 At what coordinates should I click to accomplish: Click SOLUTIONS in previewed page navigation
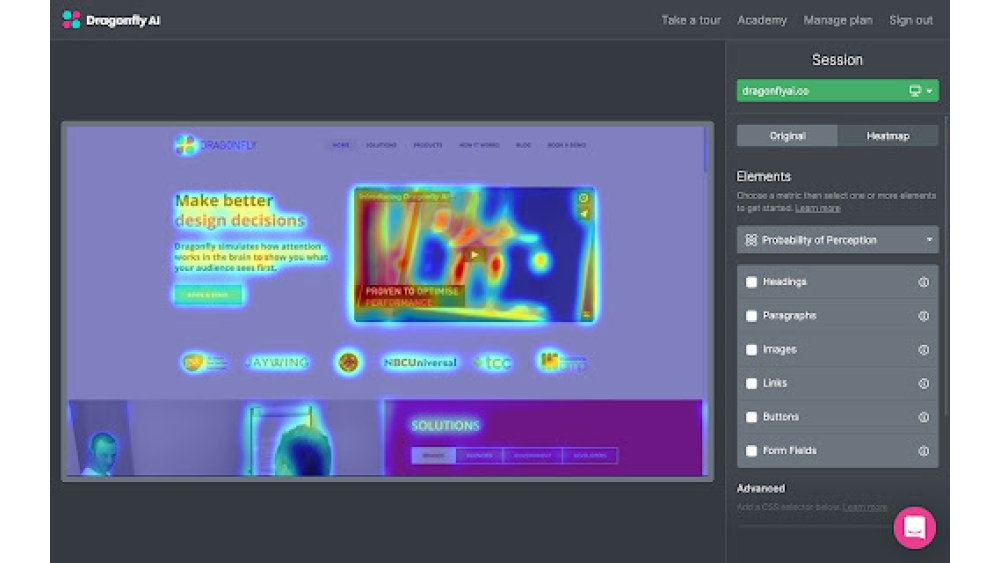pos(381,145)
